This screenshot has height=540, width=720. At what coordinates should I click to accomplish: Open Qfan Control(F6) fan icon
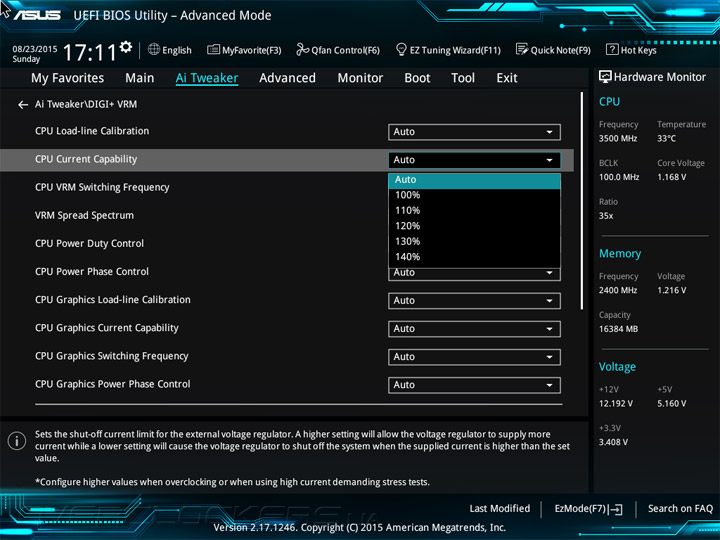point(303,50)
